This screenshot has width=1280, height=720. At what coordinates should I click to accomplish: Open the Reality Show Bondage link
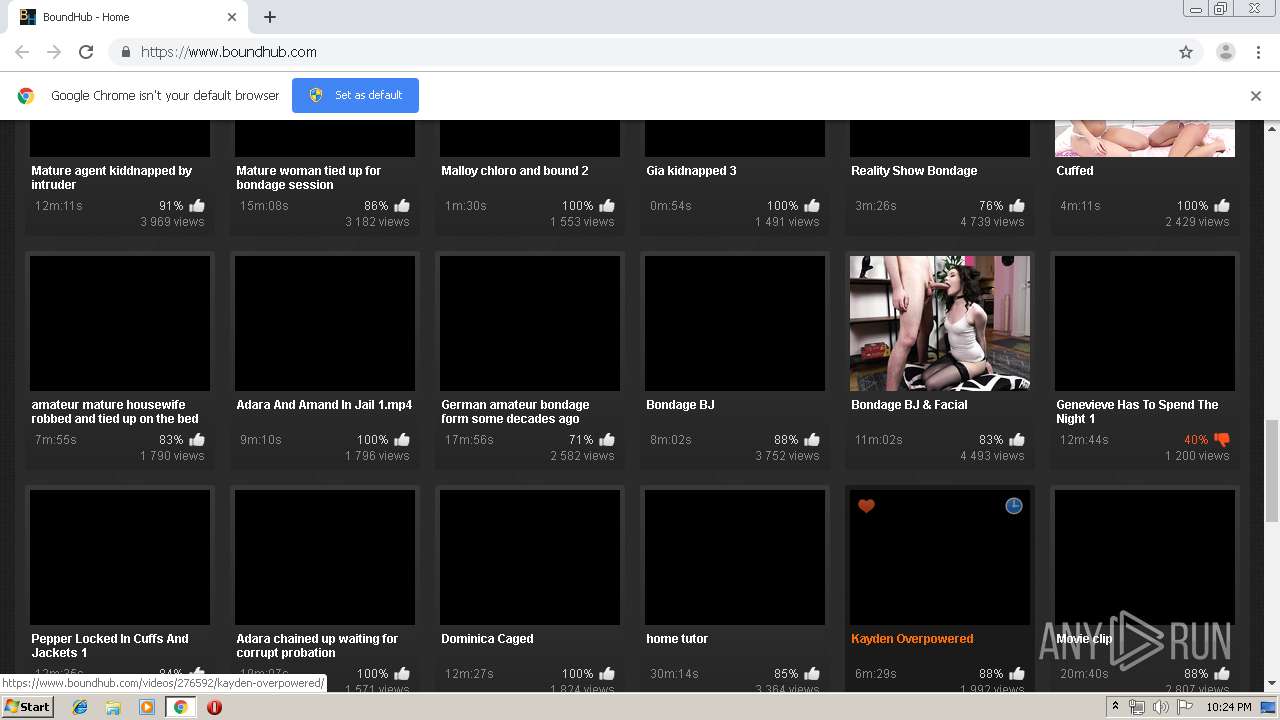914,171
